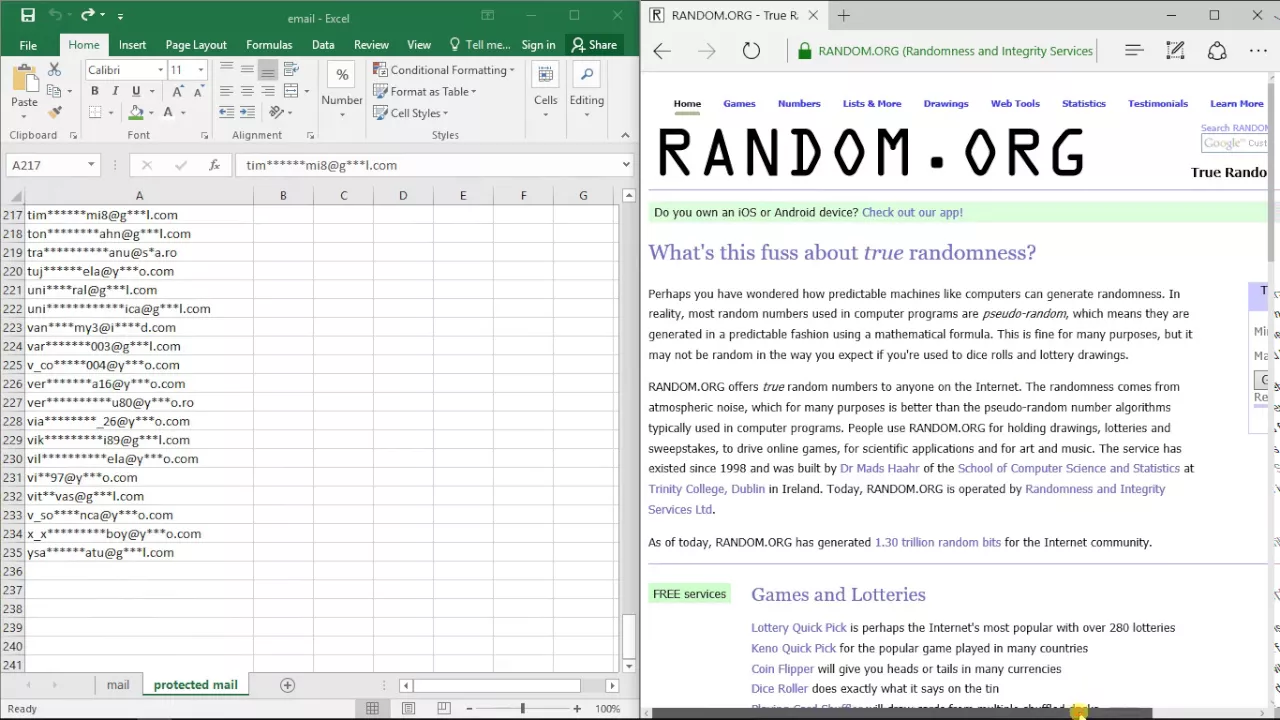The height and width of the screenshot is (720, 1280).
Task: Toggle align text right
Action: 267,91
